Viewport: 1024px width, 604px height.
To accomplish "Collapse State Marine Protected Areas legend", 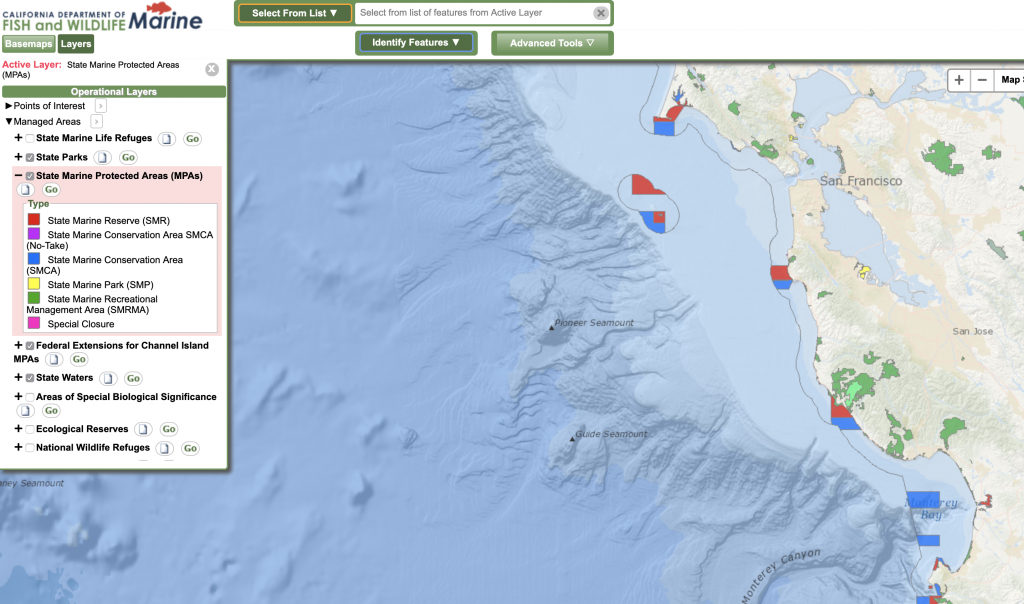I will coord(18,175).
